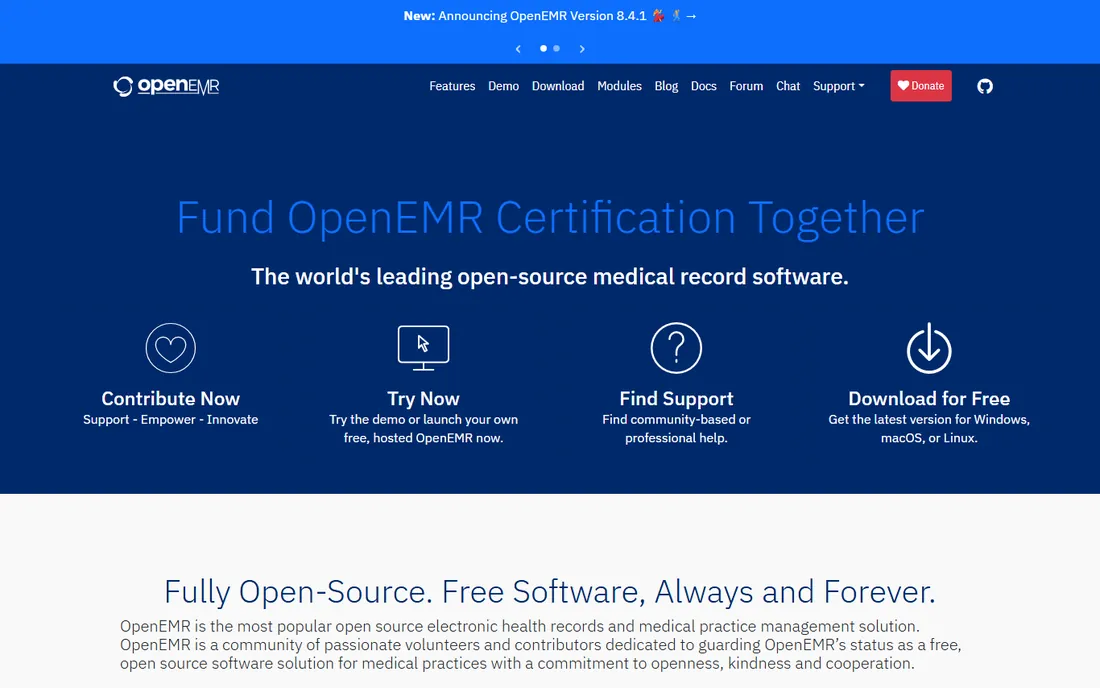Click the Contribute Now heading
This screenshot has height=688, width=1100.
(170, 398)
